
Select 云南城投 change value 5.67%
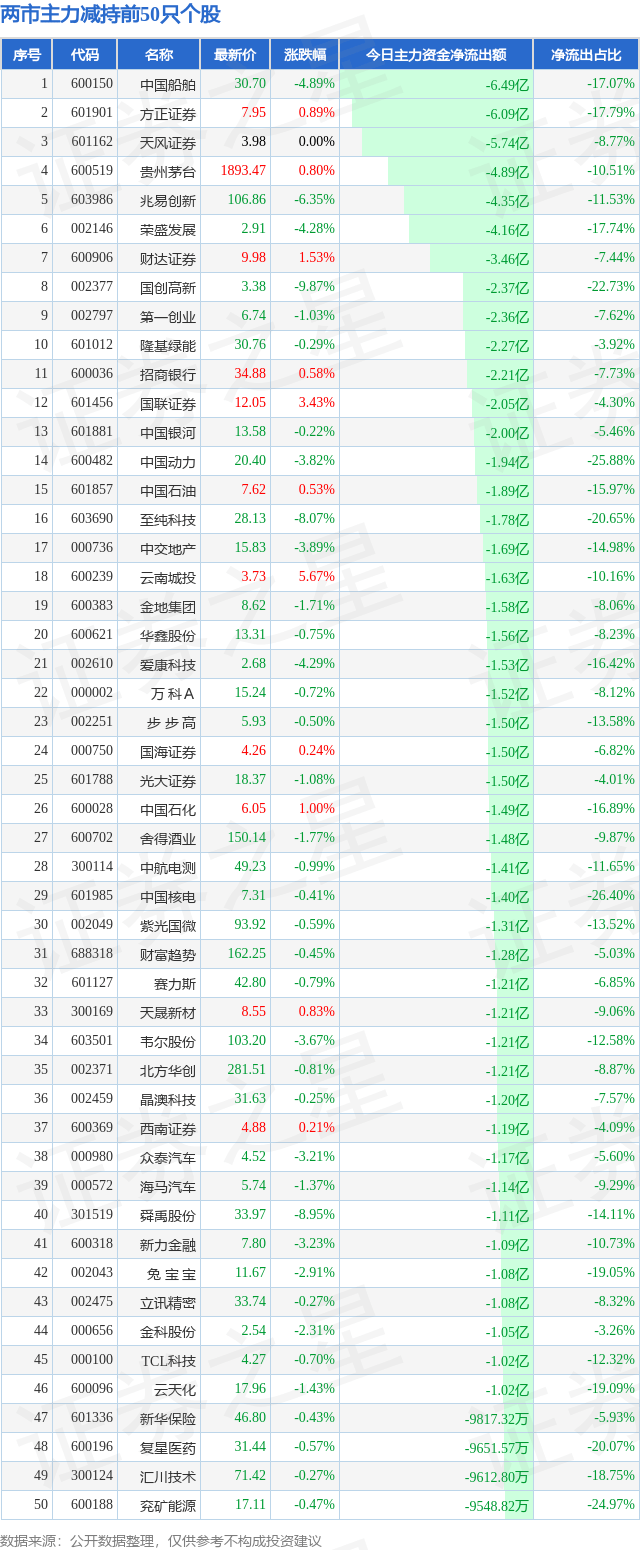pyautogui.click(x=316, y=577)
